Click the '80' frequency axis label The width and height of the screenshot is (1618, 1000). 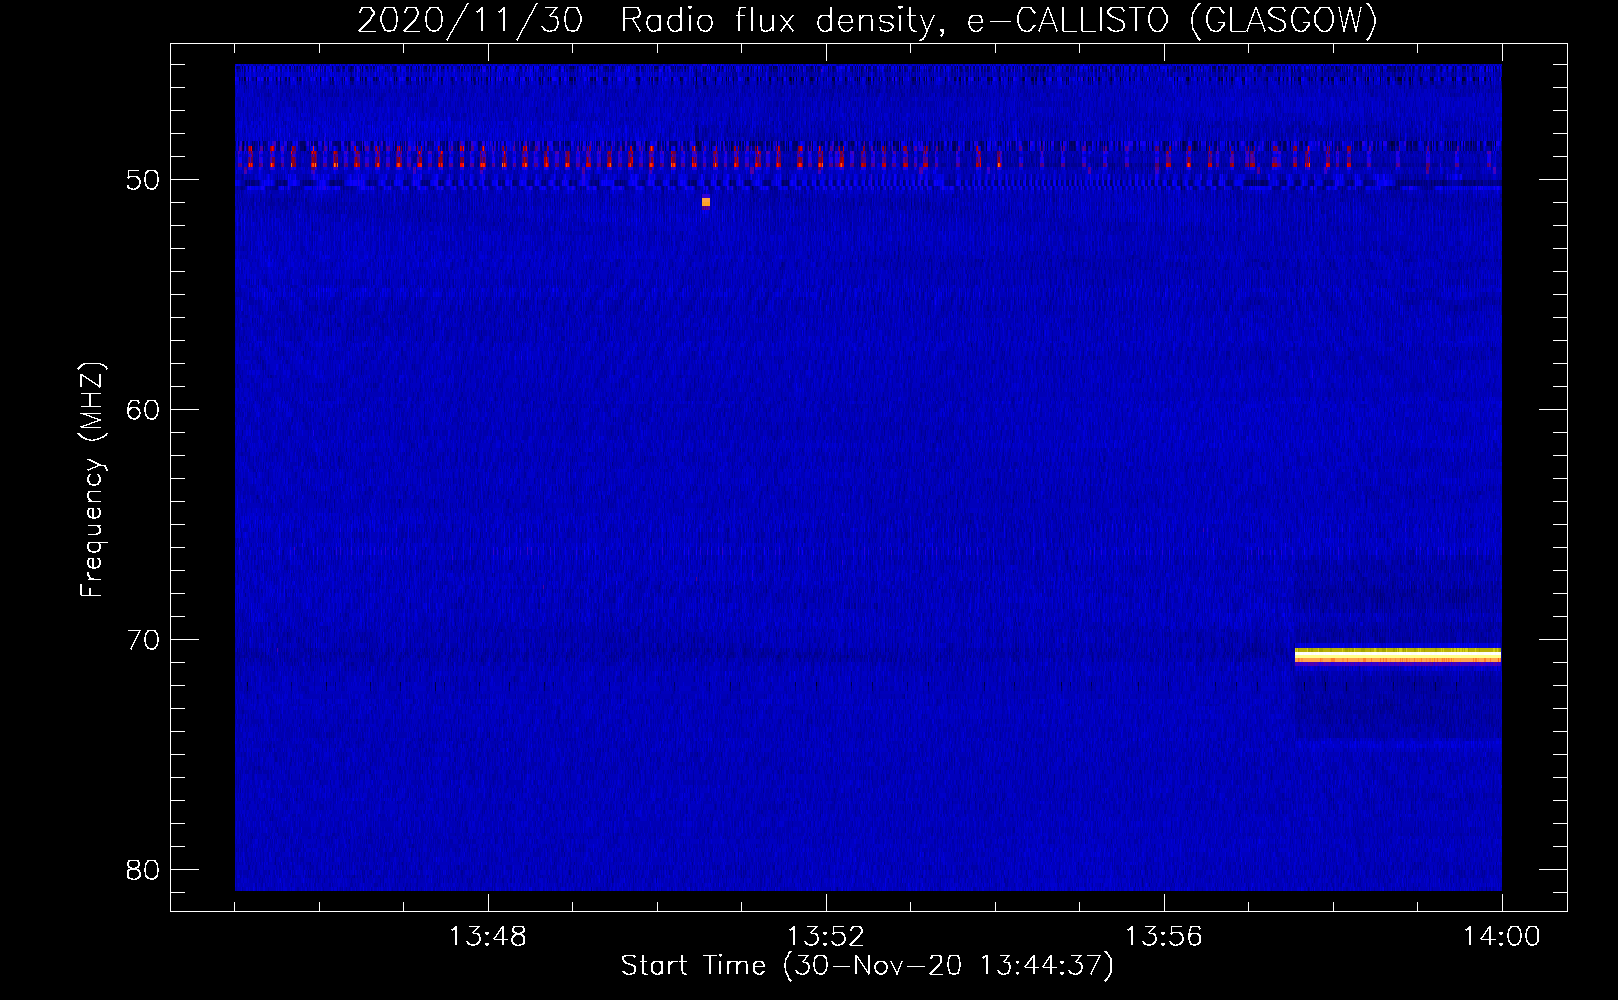pos(143,870)
